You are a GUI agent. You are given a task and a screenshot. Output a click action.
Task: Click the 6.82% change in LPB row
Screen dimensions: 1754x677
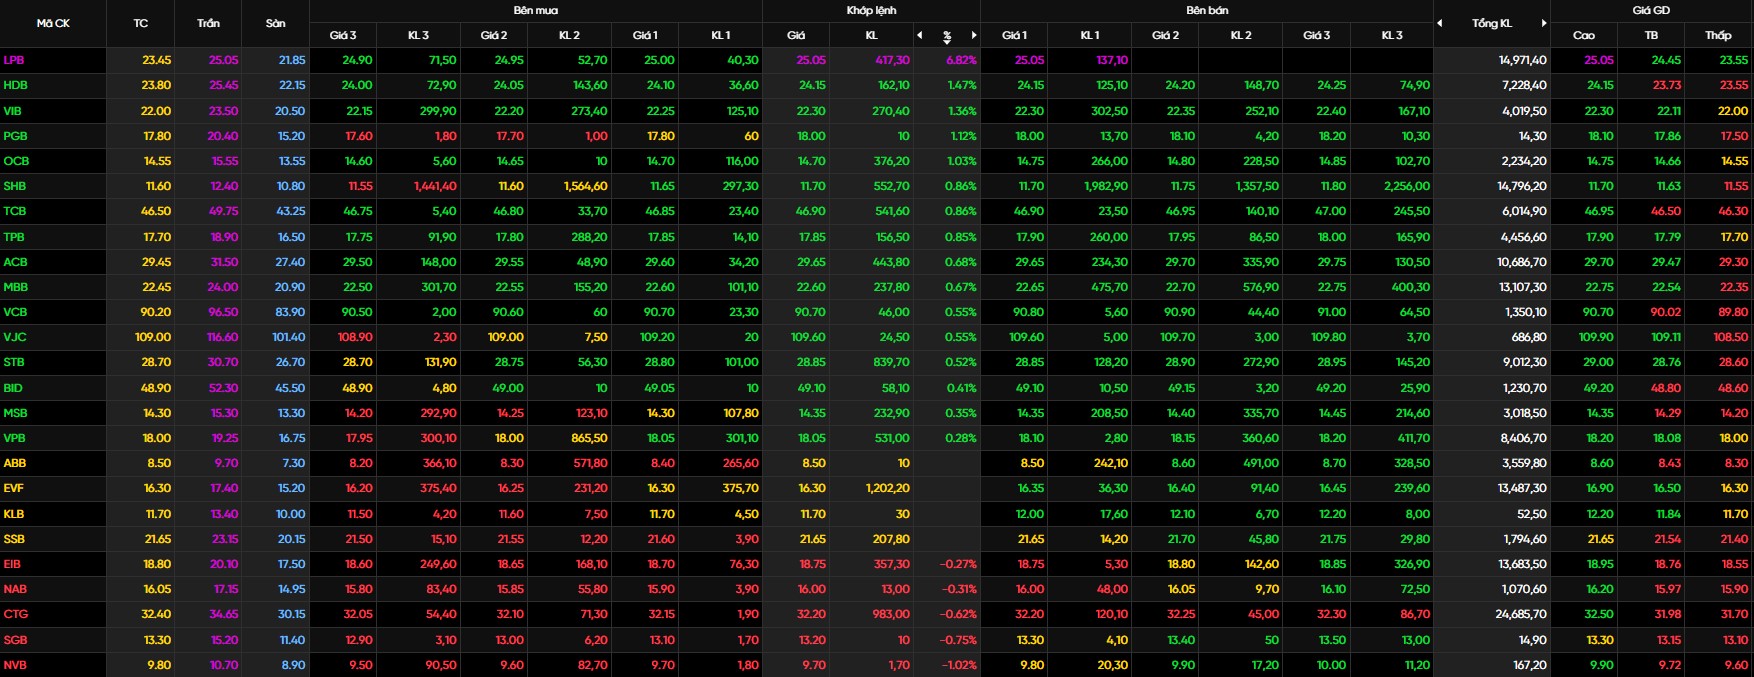pos(961,60)
